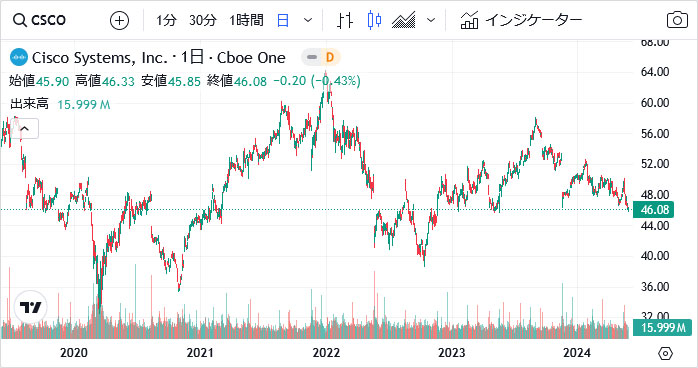Click volume label 15.999 M on axis
This screenshot has width=698, height=368.
[663, 328]
